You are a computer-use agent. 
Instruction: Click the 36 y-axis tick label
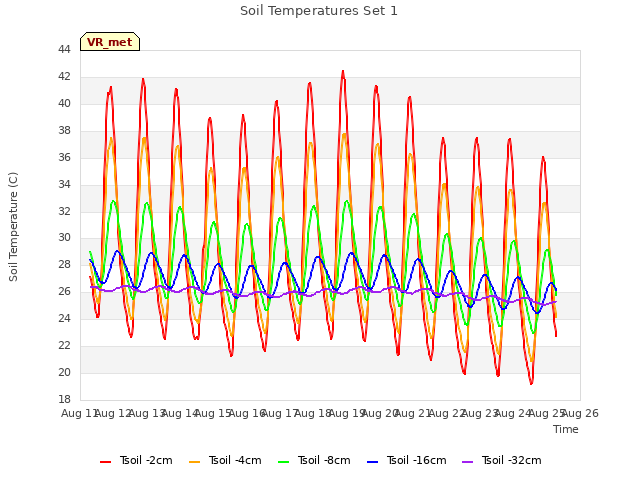[64, 157]
